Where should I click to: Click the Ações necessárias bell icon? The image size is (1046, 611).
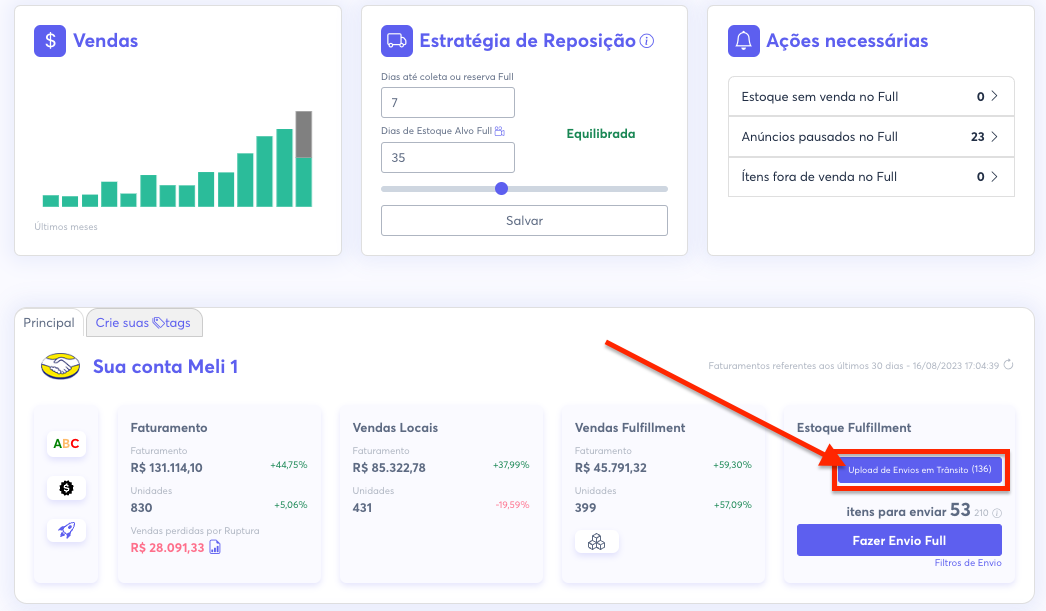744,41
